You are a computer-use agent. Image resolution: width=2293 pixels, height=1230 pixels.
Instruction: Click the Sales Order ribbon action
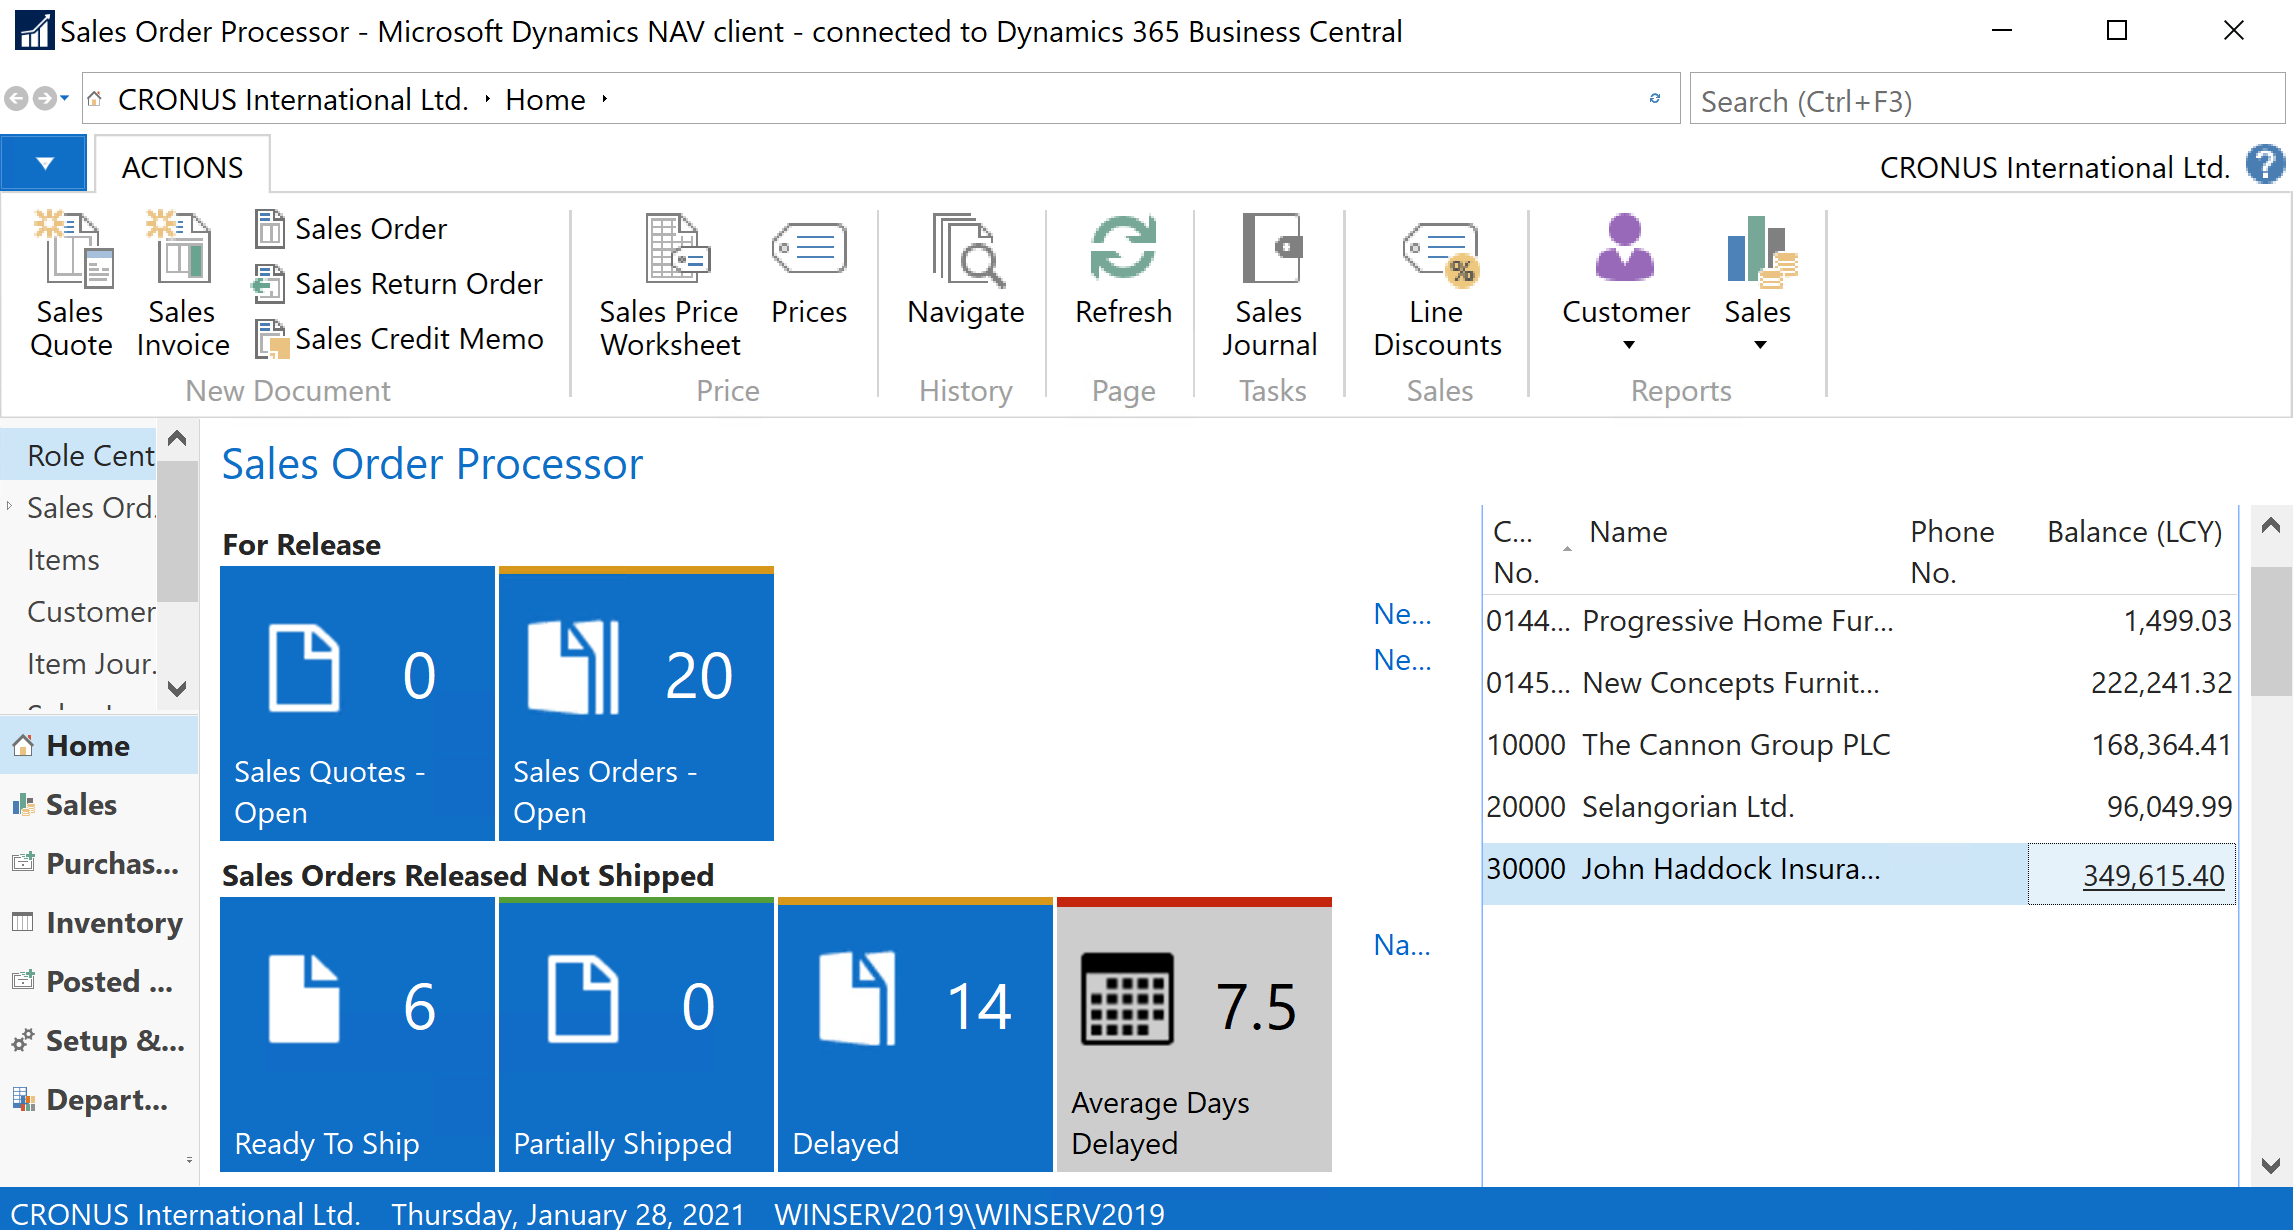click(350, 229)
